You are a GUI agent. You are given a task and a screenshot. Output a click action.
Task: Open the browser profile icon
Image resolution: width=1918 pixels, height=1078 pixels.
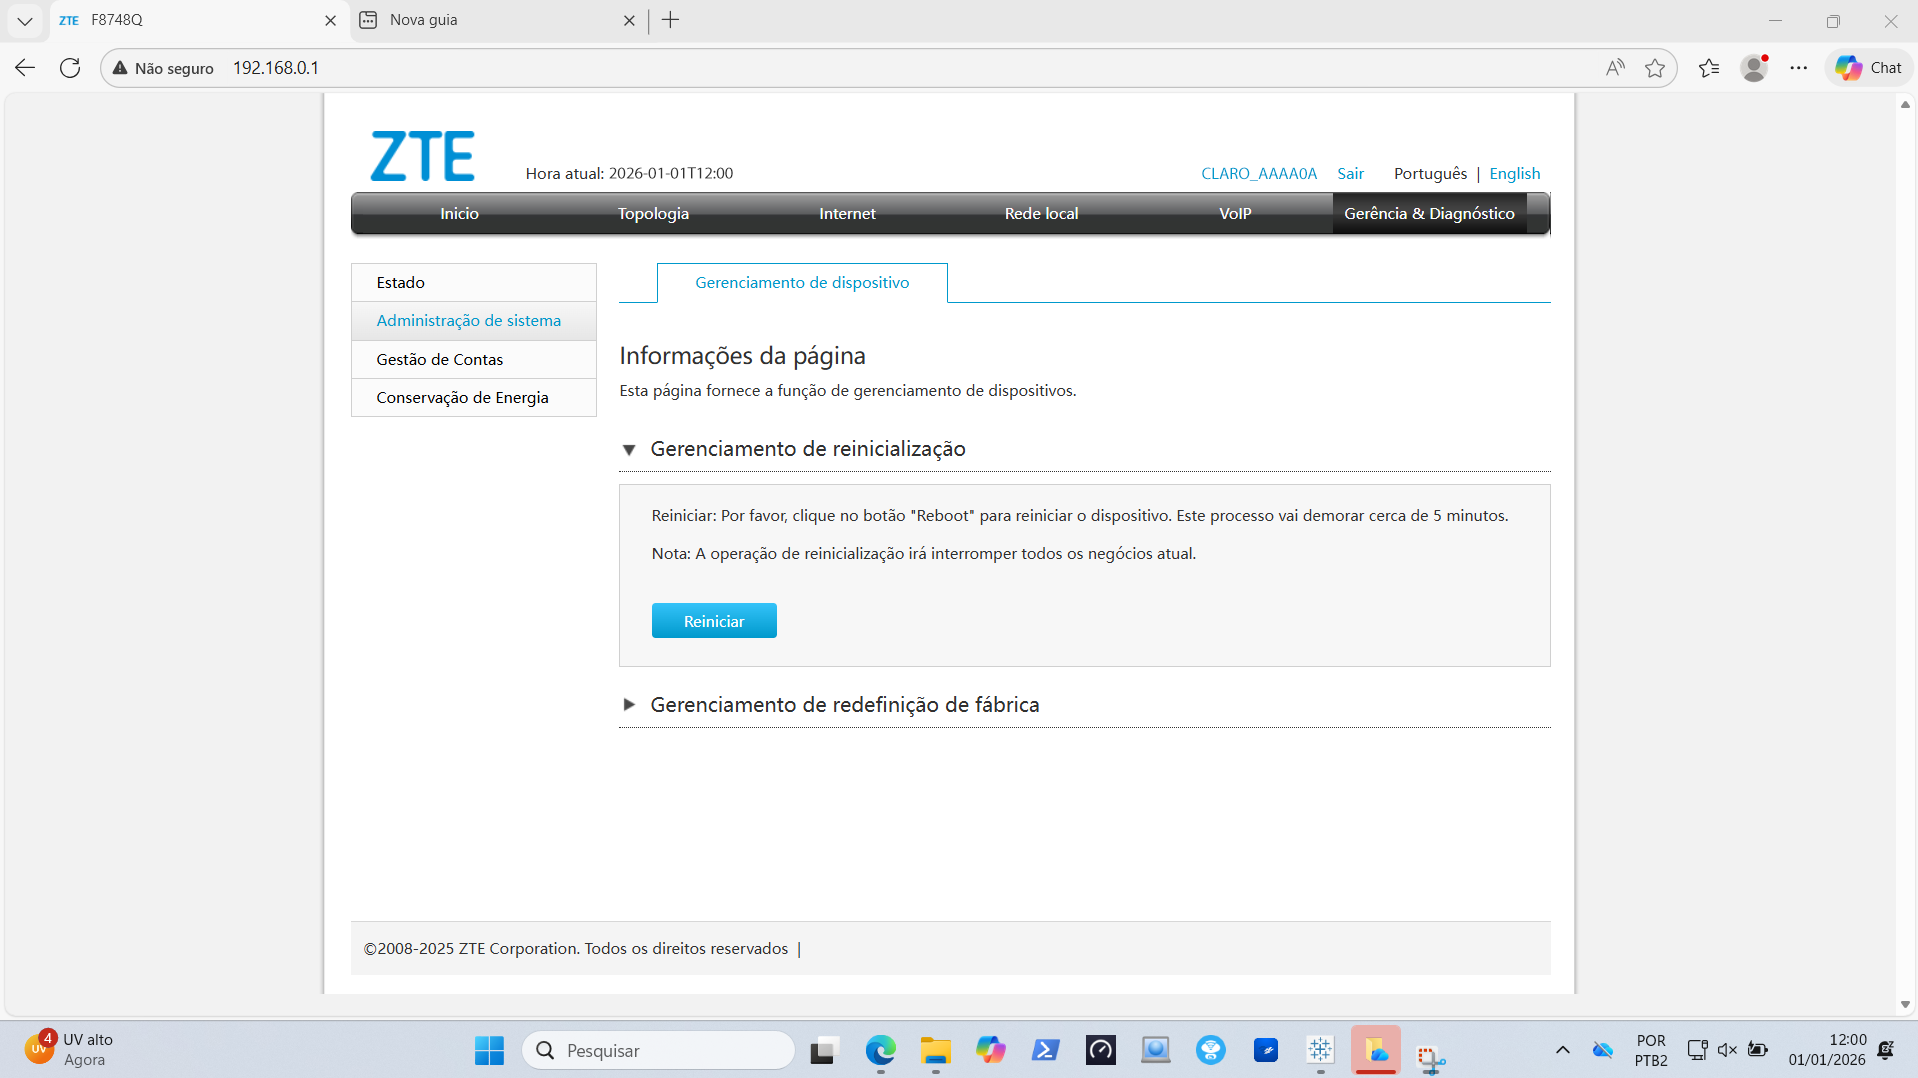(x=1755, y=67)
